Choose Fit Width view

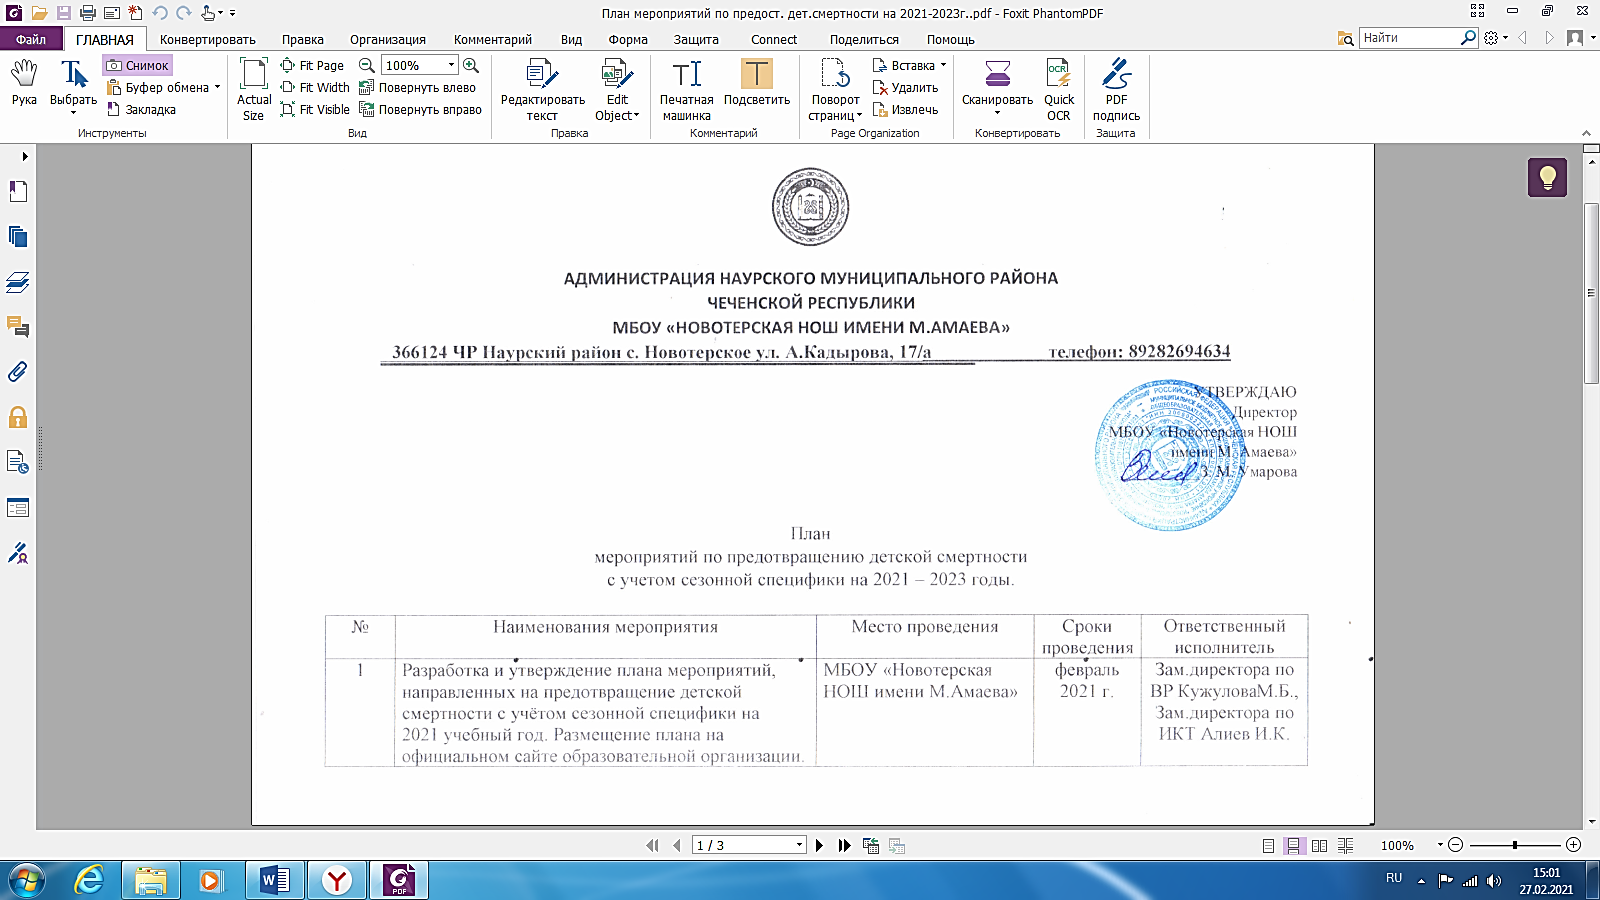(x=315, y=88)
